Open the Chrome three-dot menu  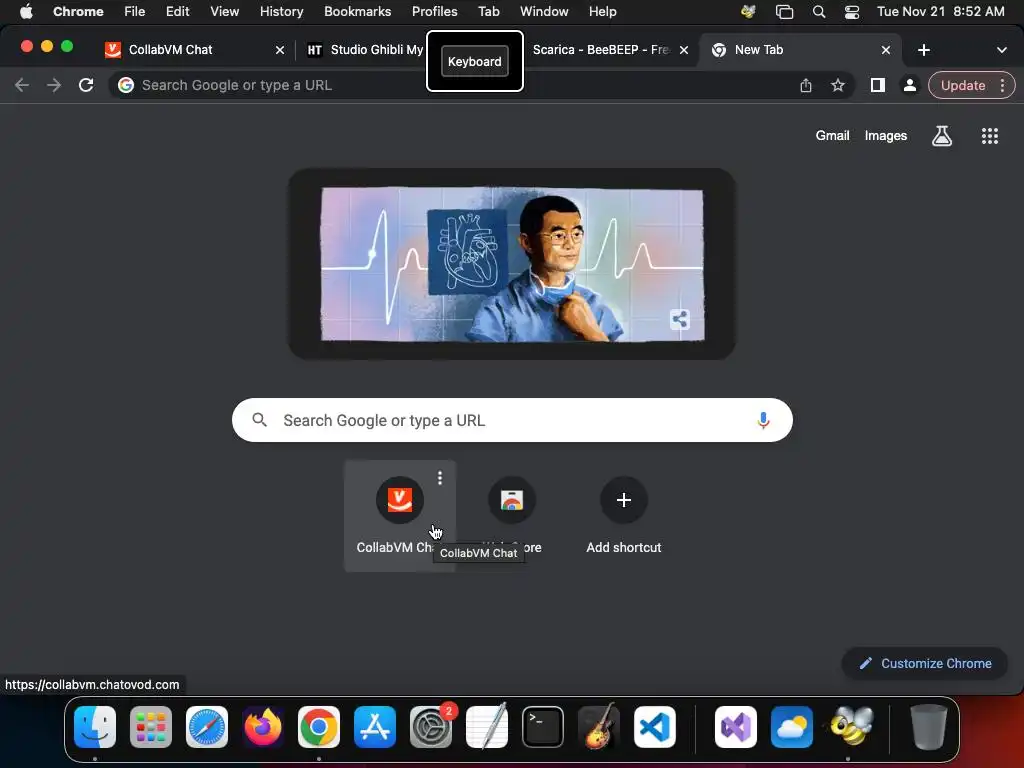(1002, 85)
